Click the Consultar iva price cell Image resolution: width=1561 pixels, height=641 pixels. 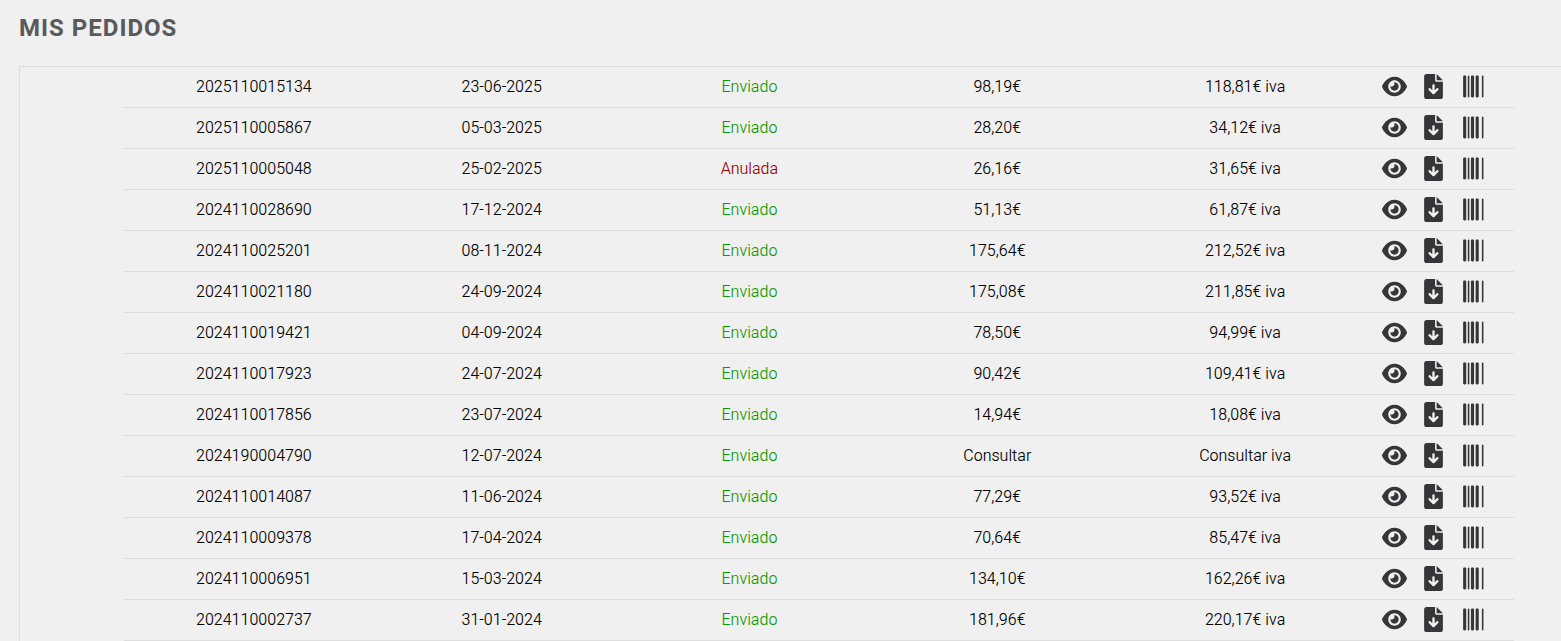click(1245, 456)
